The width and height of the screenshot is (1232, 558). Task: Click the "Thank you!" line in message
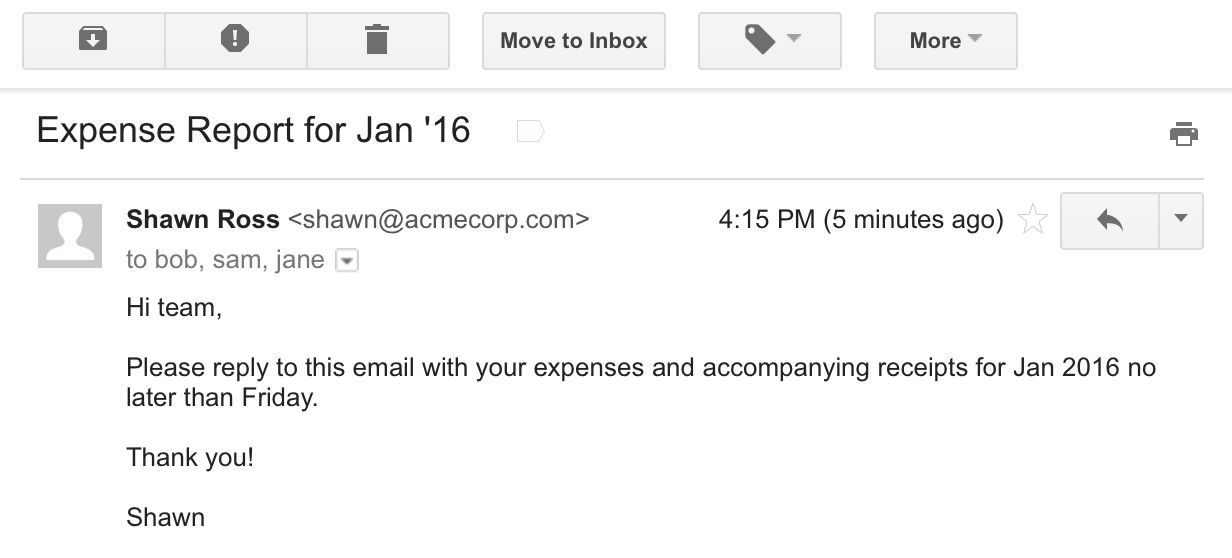(190, 458)
